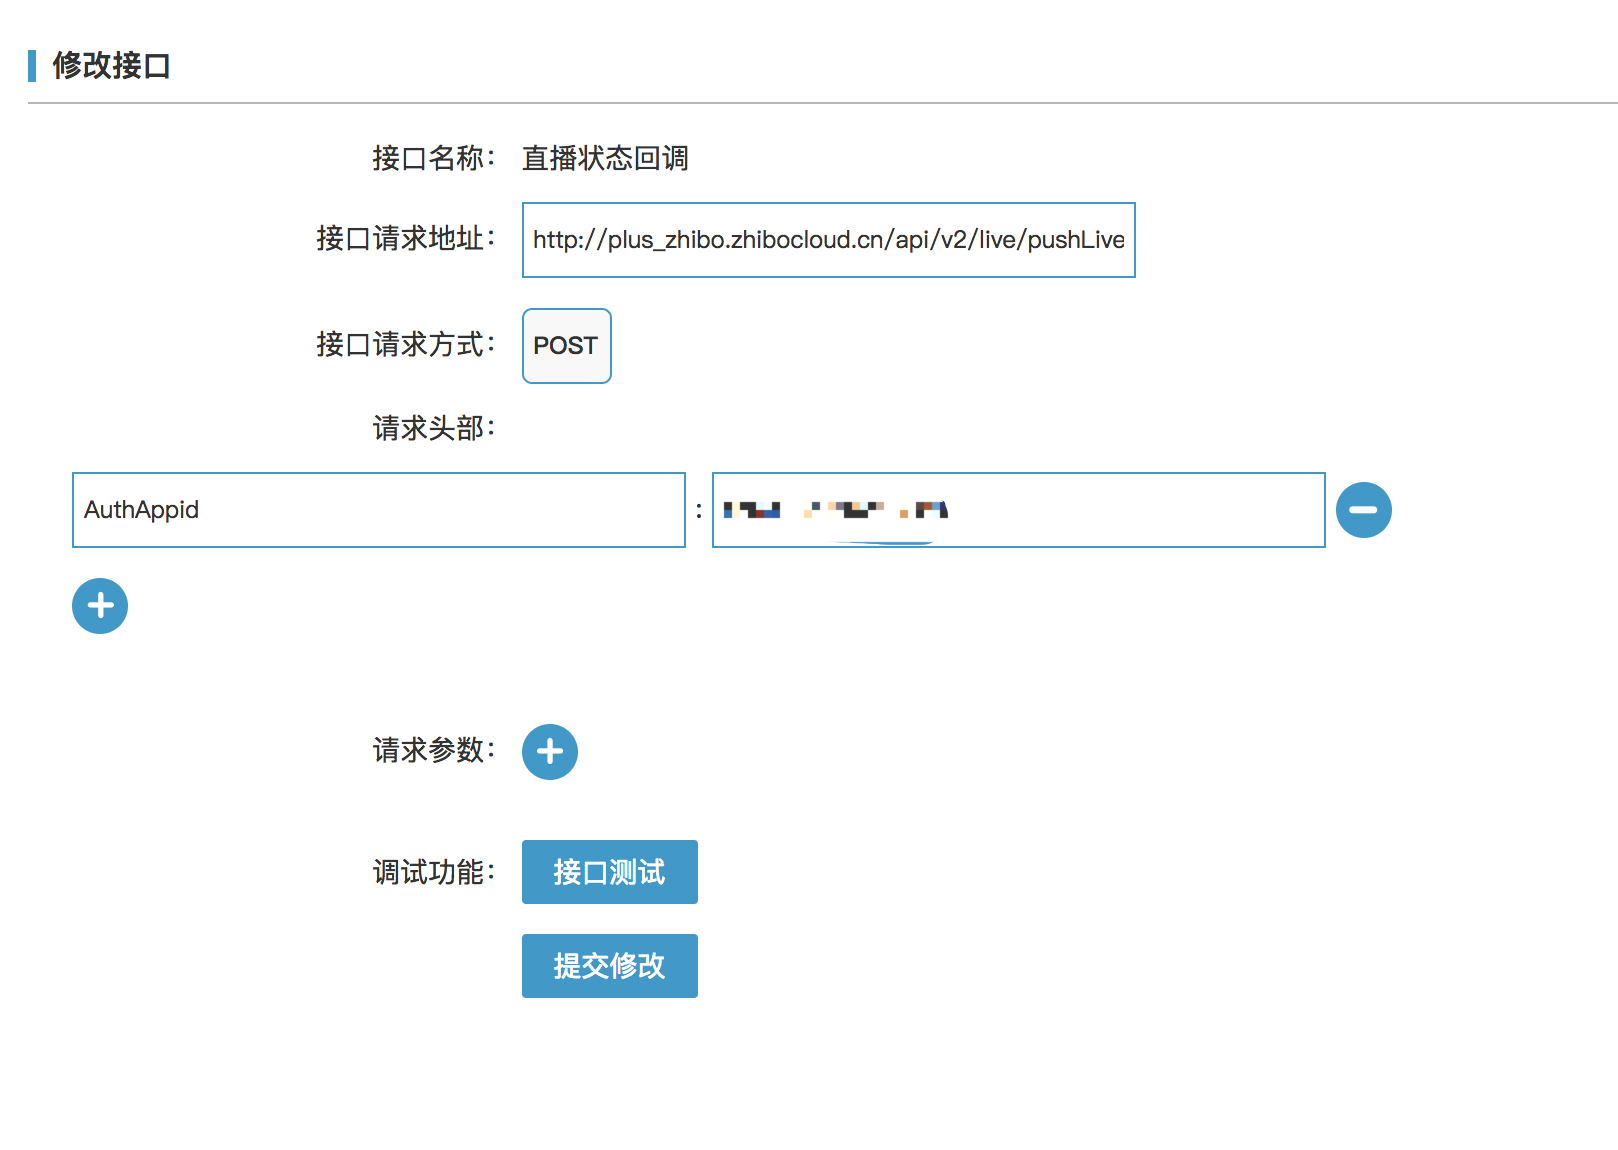The image size is (1618, 1150).
Task: Click the 接口请求方式 label
Action: point(406,344)
